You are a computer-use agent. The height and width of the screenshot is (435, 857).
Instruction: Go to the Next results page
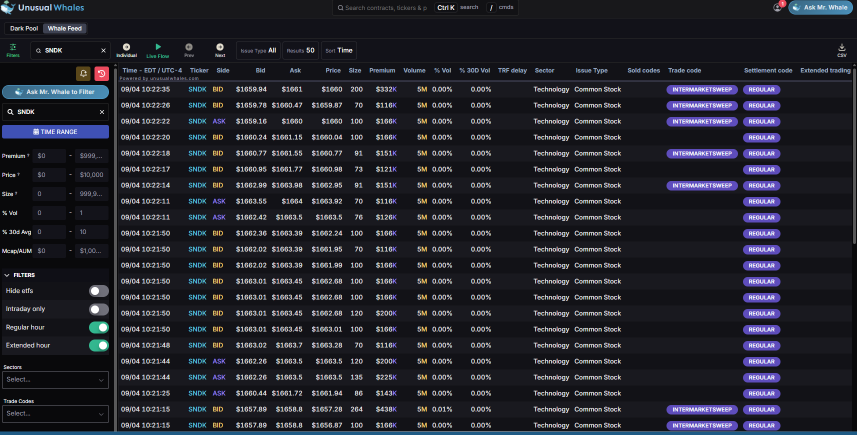(220, 50)
